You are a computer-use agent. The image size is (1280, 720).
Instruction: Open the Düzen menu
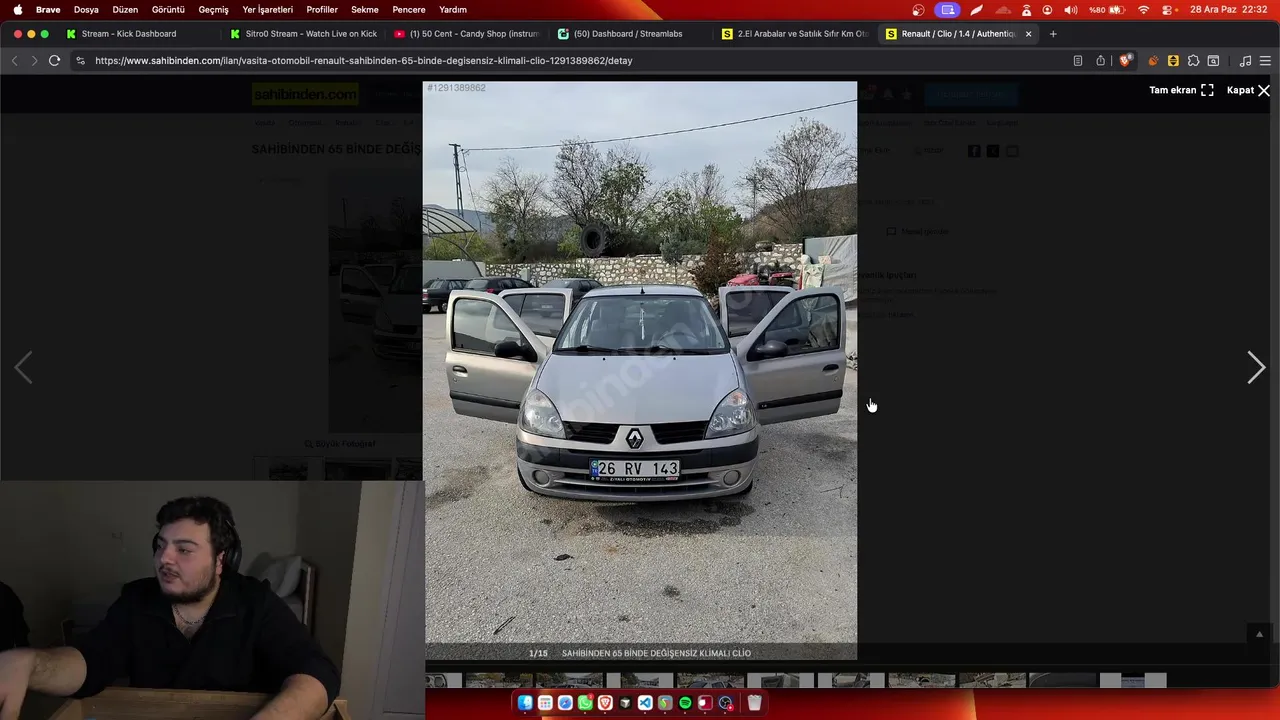point(125,10)
